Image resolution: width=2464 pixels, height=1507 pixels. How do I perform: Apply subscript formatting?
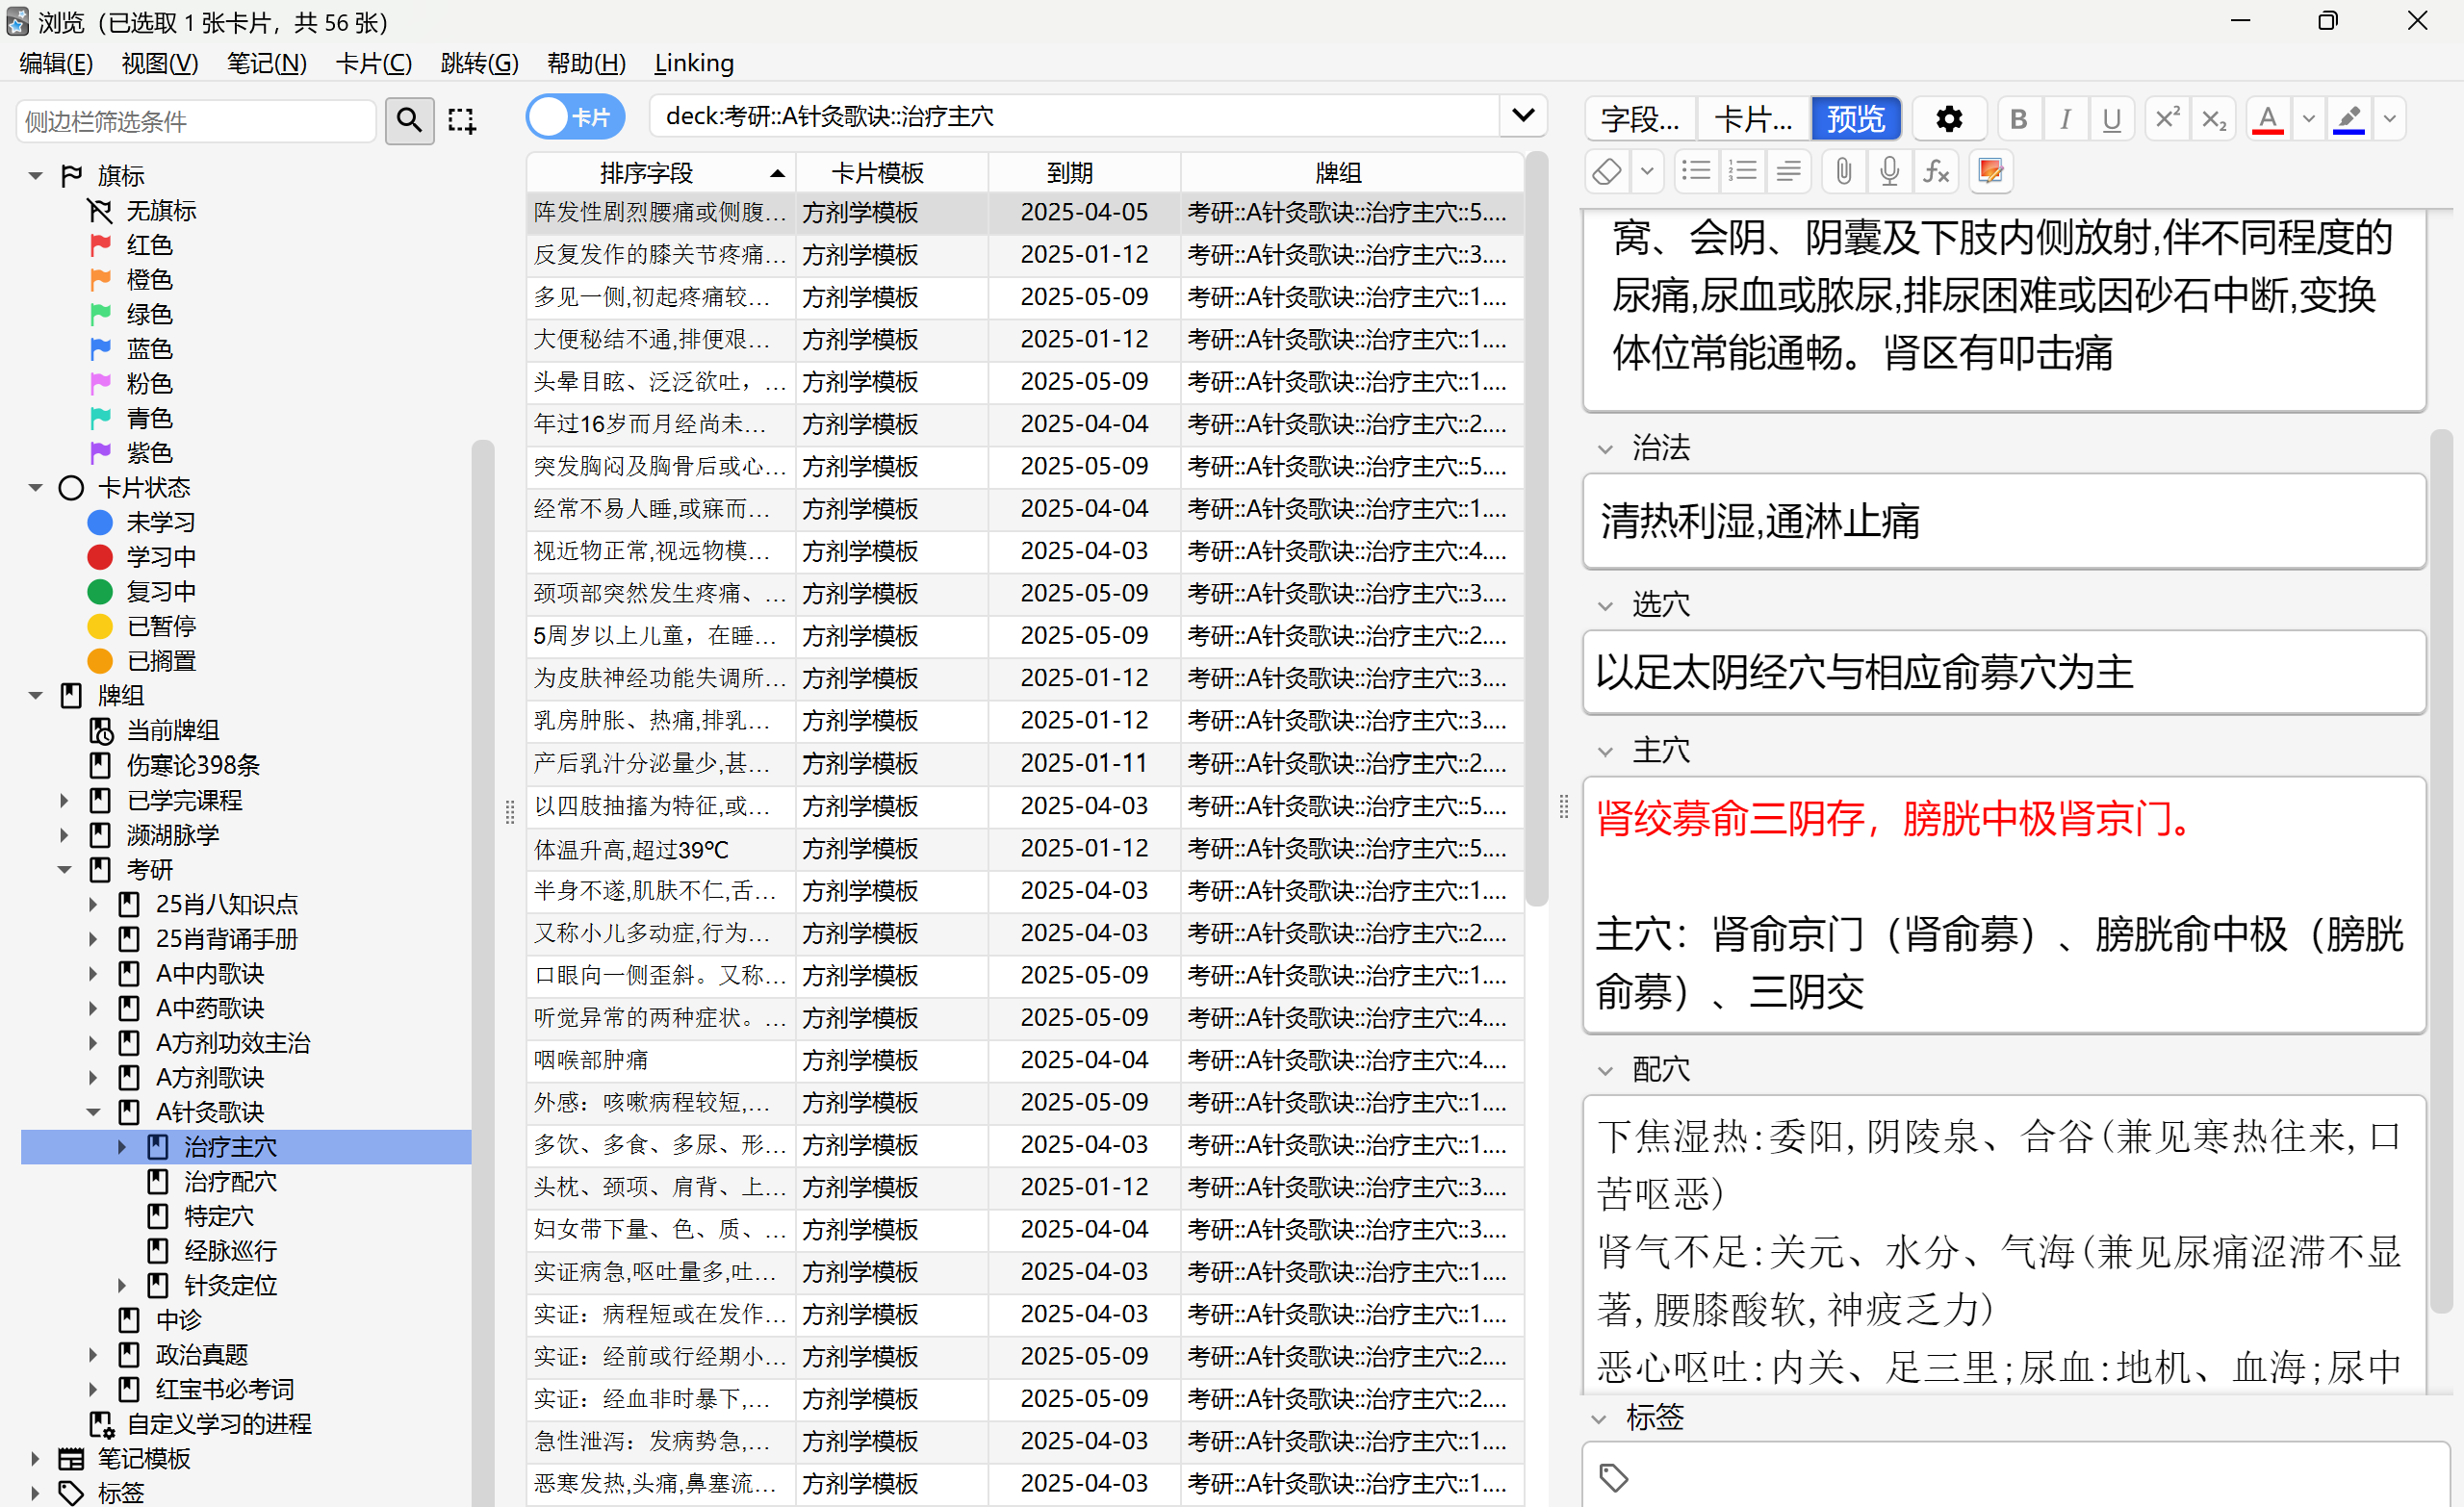[x=2213, y=119]
